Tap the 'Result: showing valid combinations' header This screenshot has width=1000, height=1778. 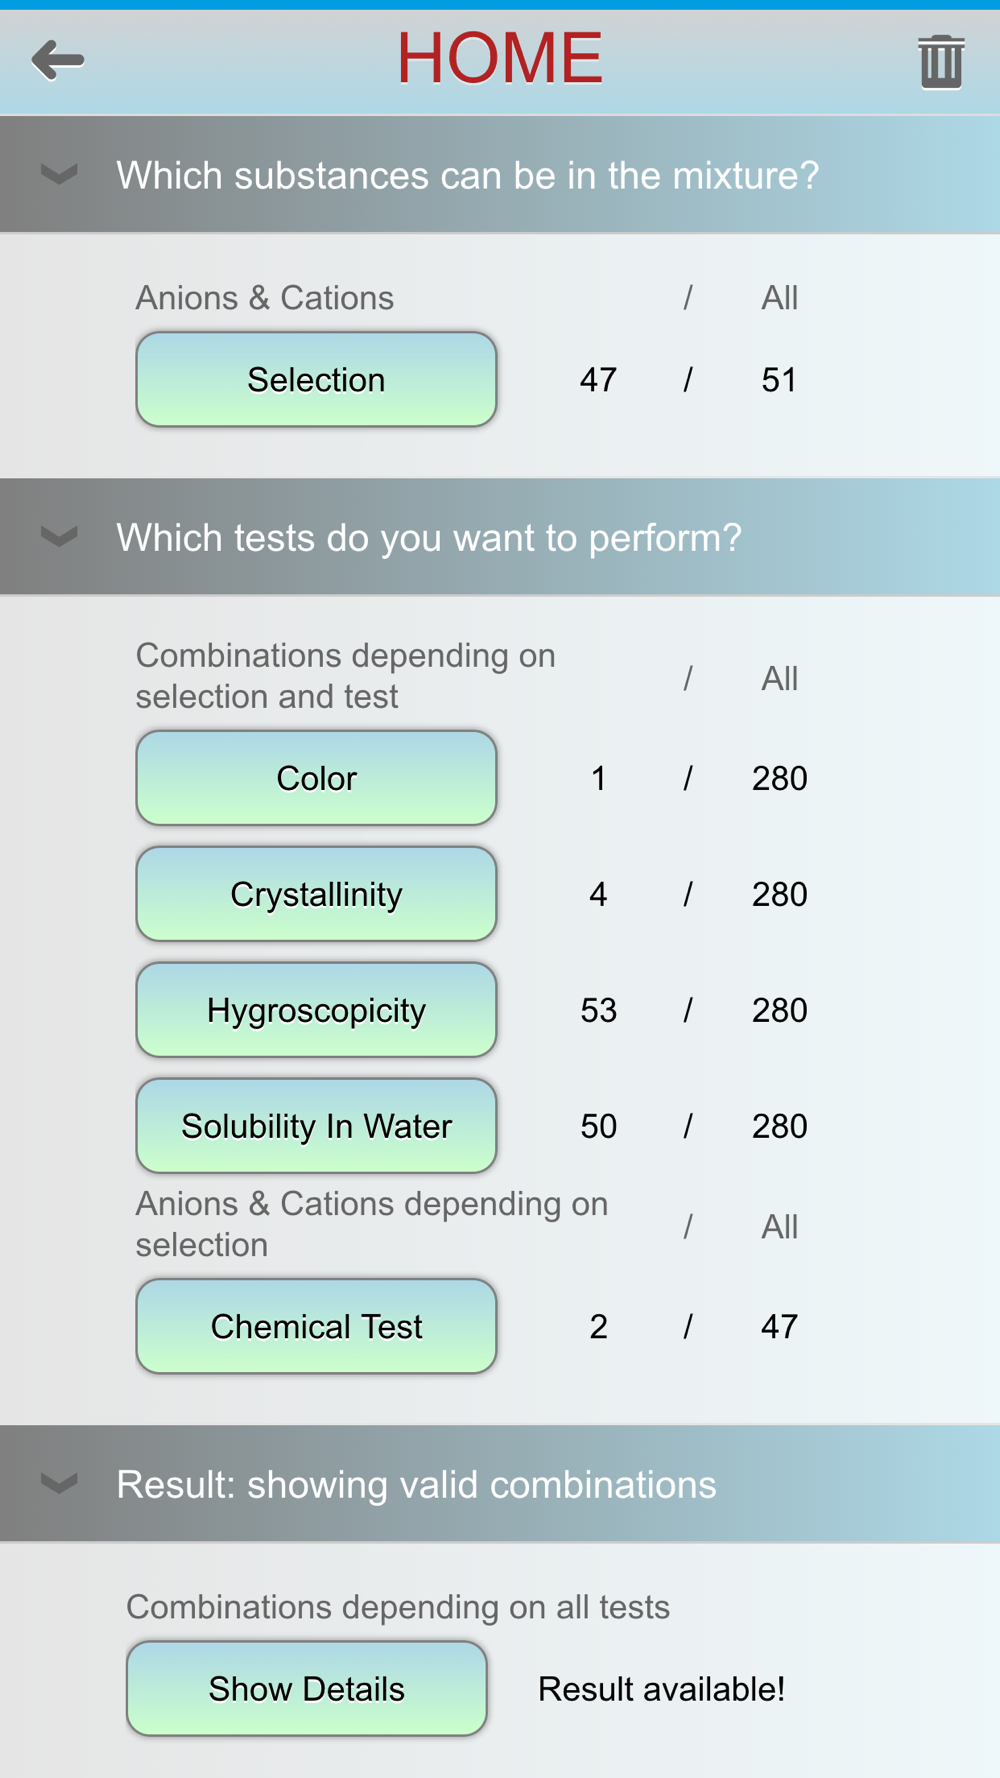[416, 1485]
